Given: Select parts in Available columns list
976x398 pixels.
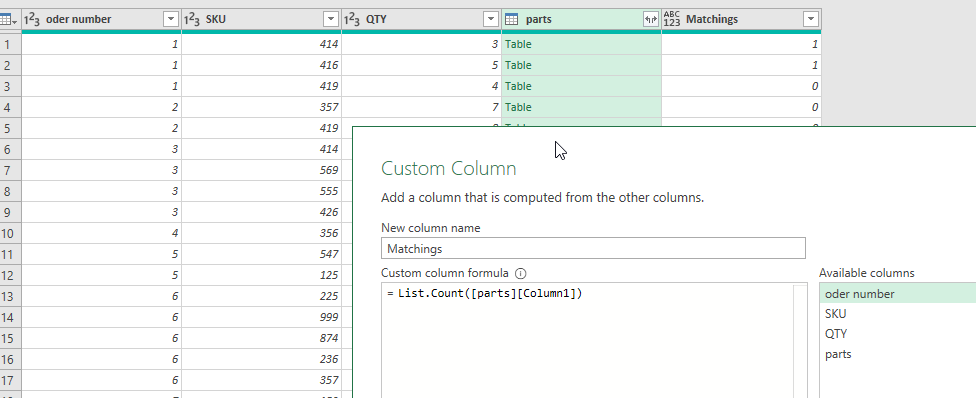Looking at the screenshot, I should (x=898, y=354).
